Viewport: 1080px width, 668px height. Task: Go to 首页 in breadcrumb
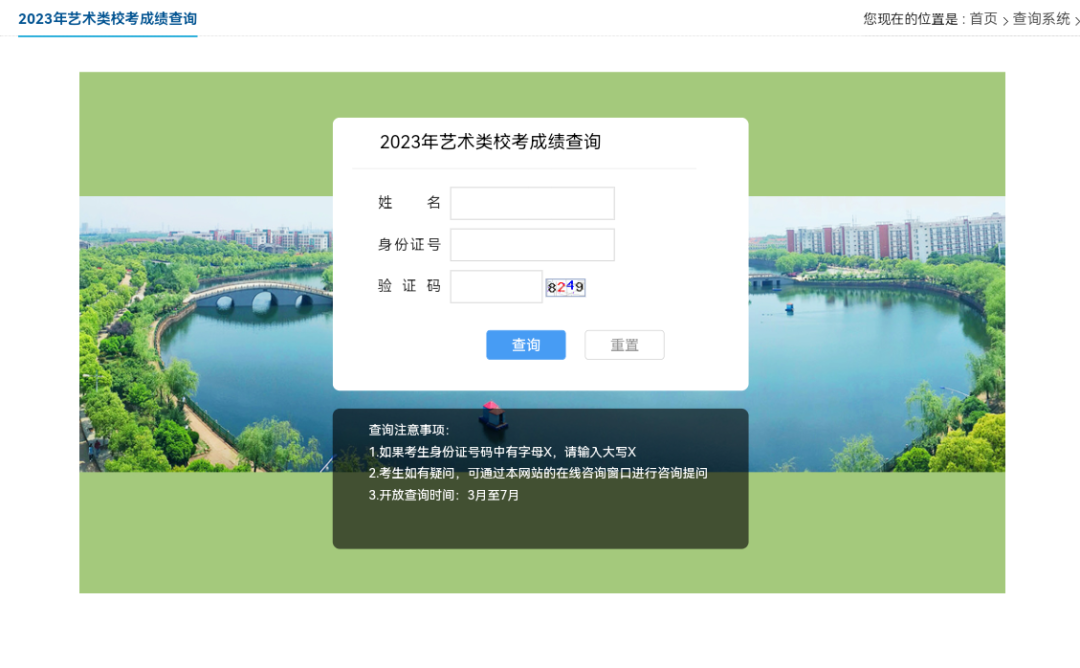point(984,19)
